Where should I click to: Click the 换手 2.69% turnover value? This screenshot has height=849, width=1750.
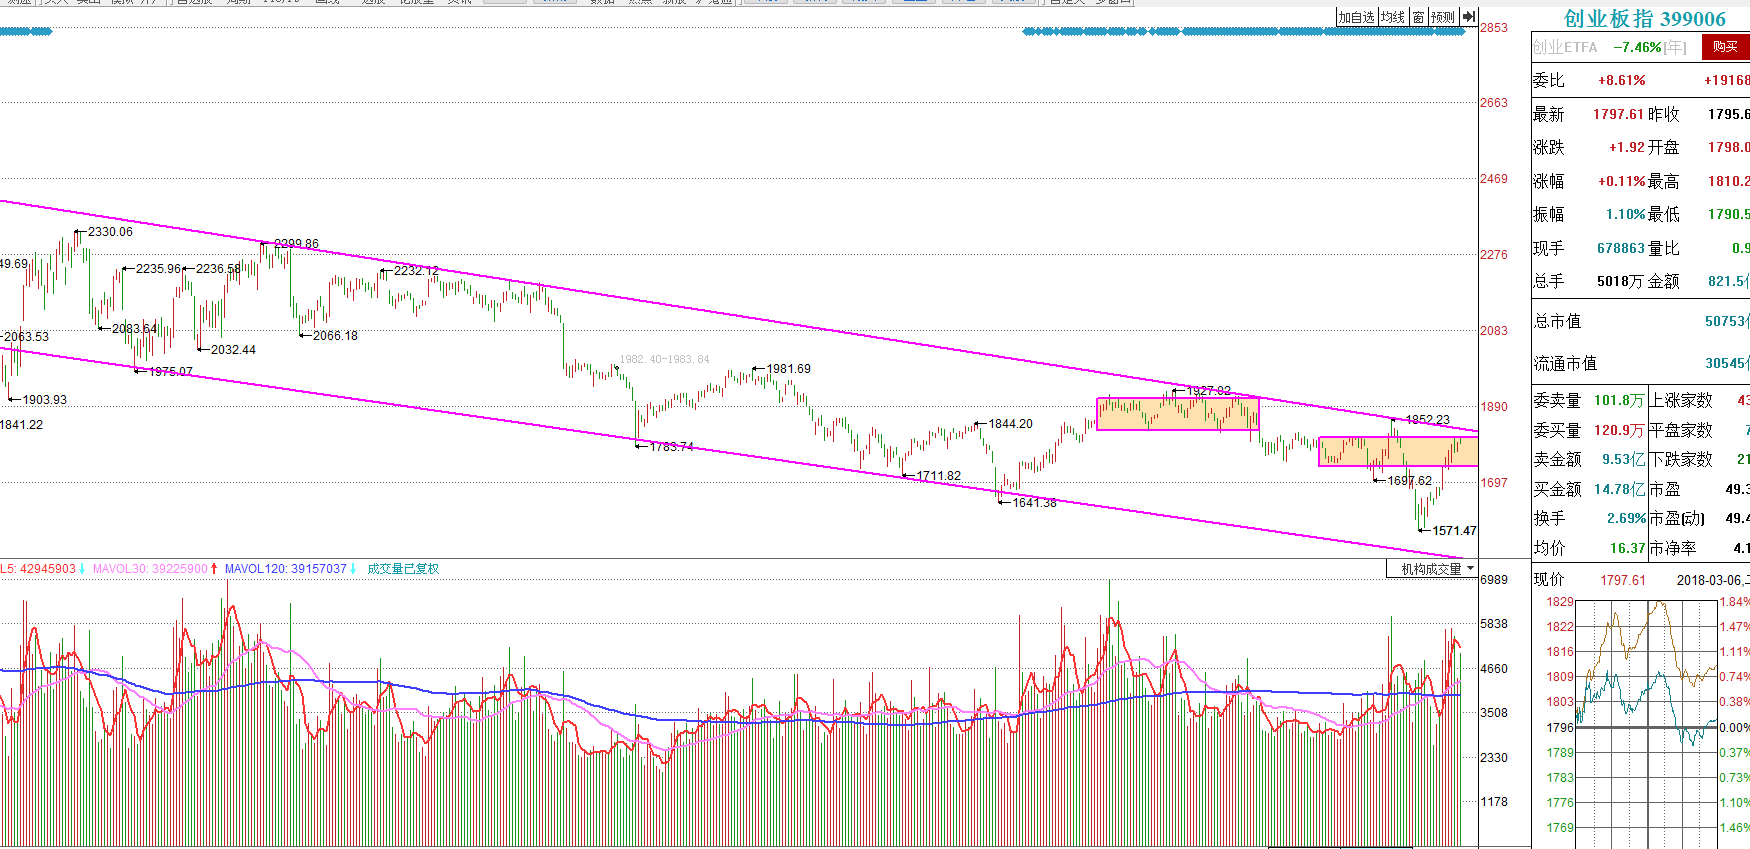tap(1626, 518)
